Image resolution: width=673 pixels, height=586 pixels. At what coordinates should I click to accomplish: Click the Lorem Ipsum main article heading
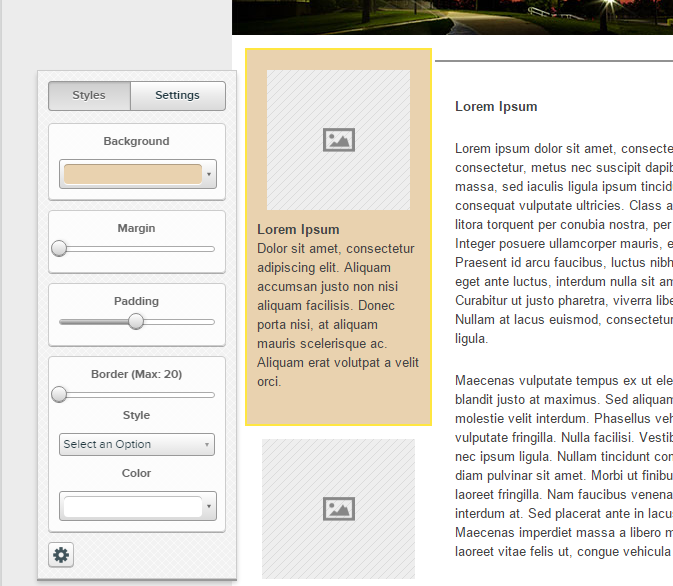[496, 106]
